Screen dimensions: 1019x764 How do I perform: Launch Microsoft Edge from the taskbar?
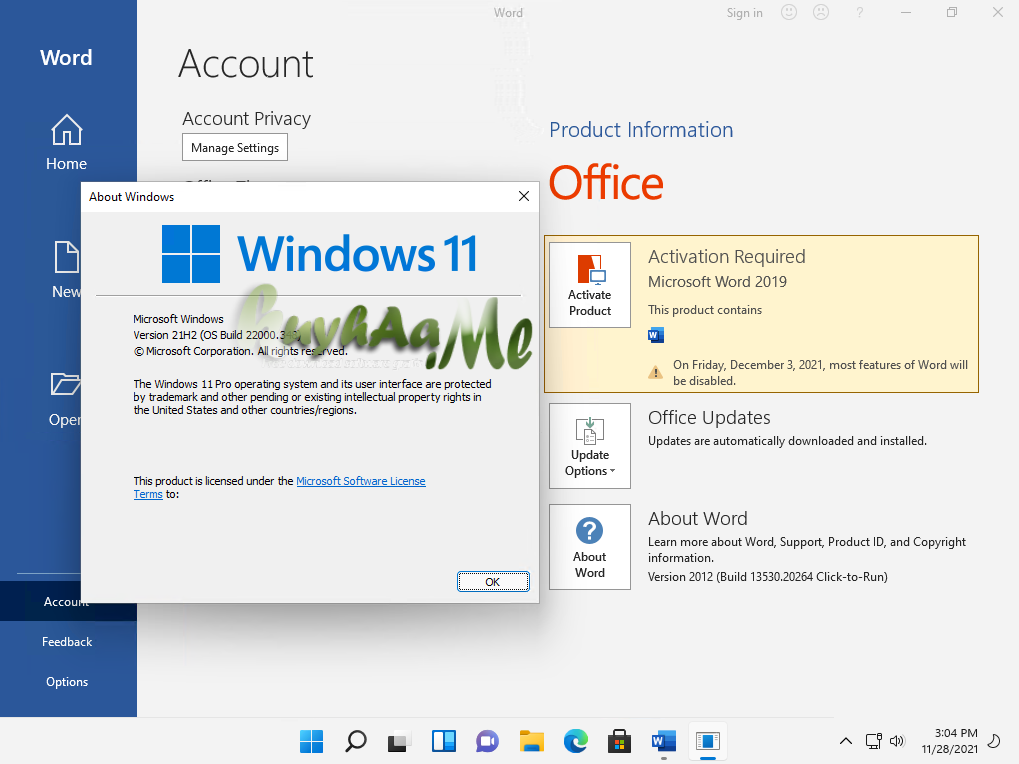[x=575, y=741]
